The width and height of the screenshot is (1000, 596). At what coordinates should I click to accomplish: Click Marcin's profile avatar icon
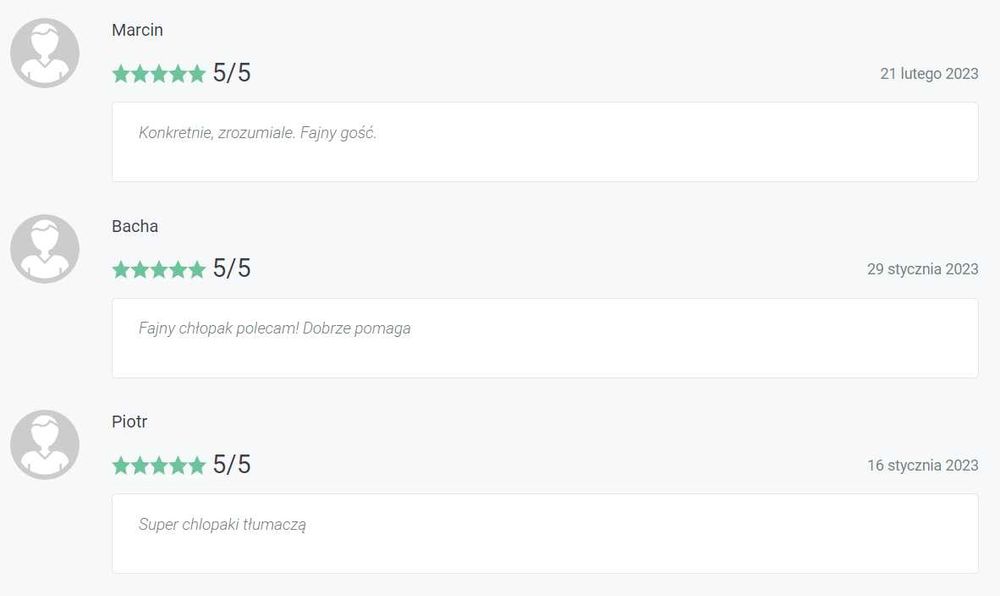tap(45, 53)
